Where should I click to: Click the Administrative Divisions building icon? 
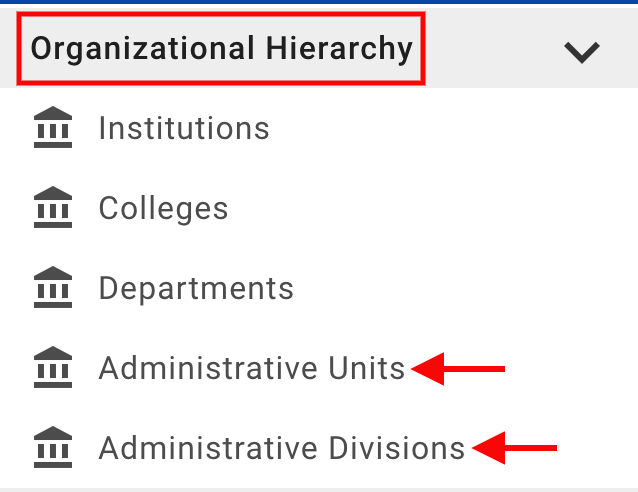tap(53, 448)
